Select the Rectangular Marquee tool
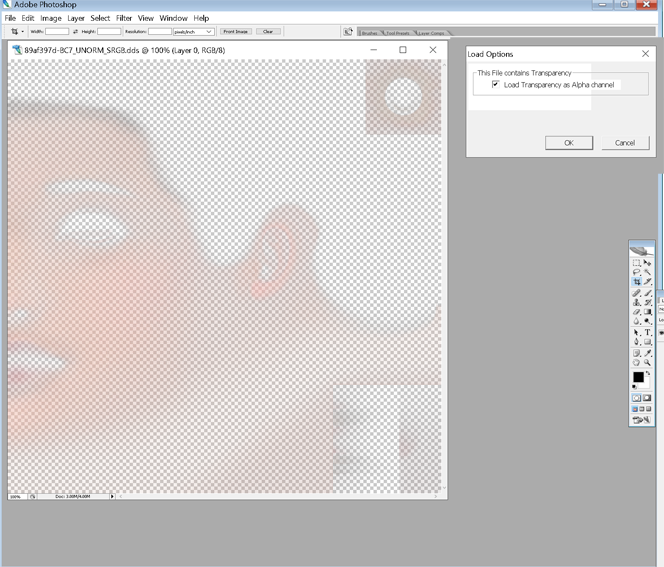The width and height of the screenshot is (664, 567). pos(636,263)
